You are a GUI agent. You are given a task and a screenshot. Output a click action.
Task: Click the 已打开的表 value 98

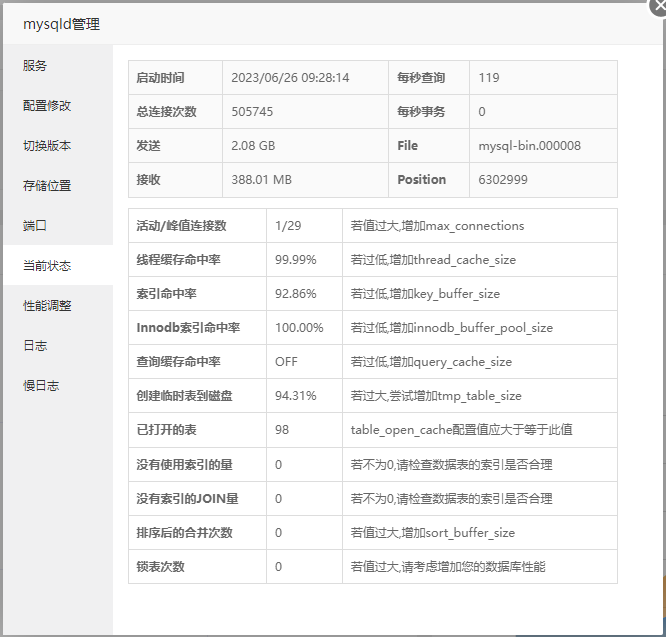coord(282,430)
